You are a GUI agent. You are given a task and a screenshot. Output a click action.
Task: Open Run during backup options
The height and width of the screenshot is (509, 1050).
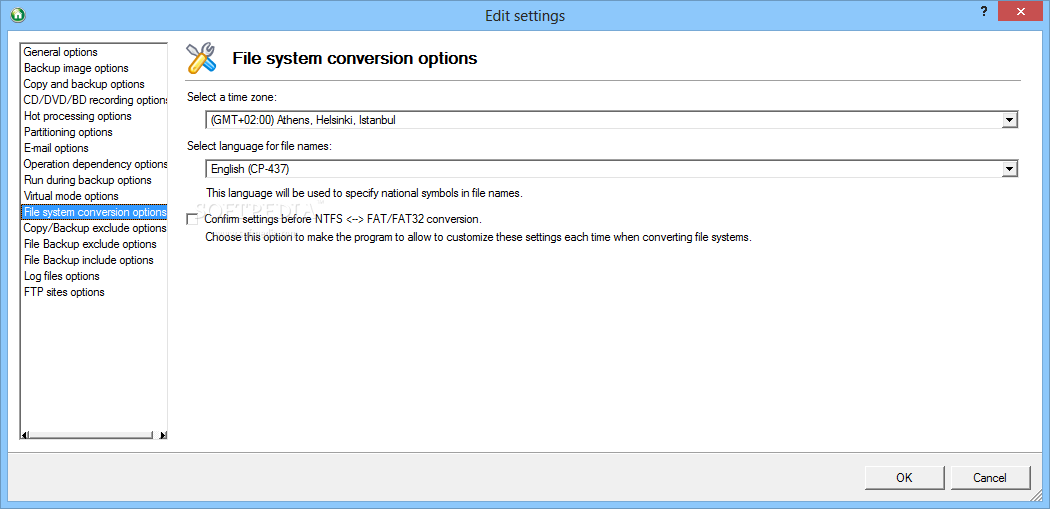(x=94, y=180)
